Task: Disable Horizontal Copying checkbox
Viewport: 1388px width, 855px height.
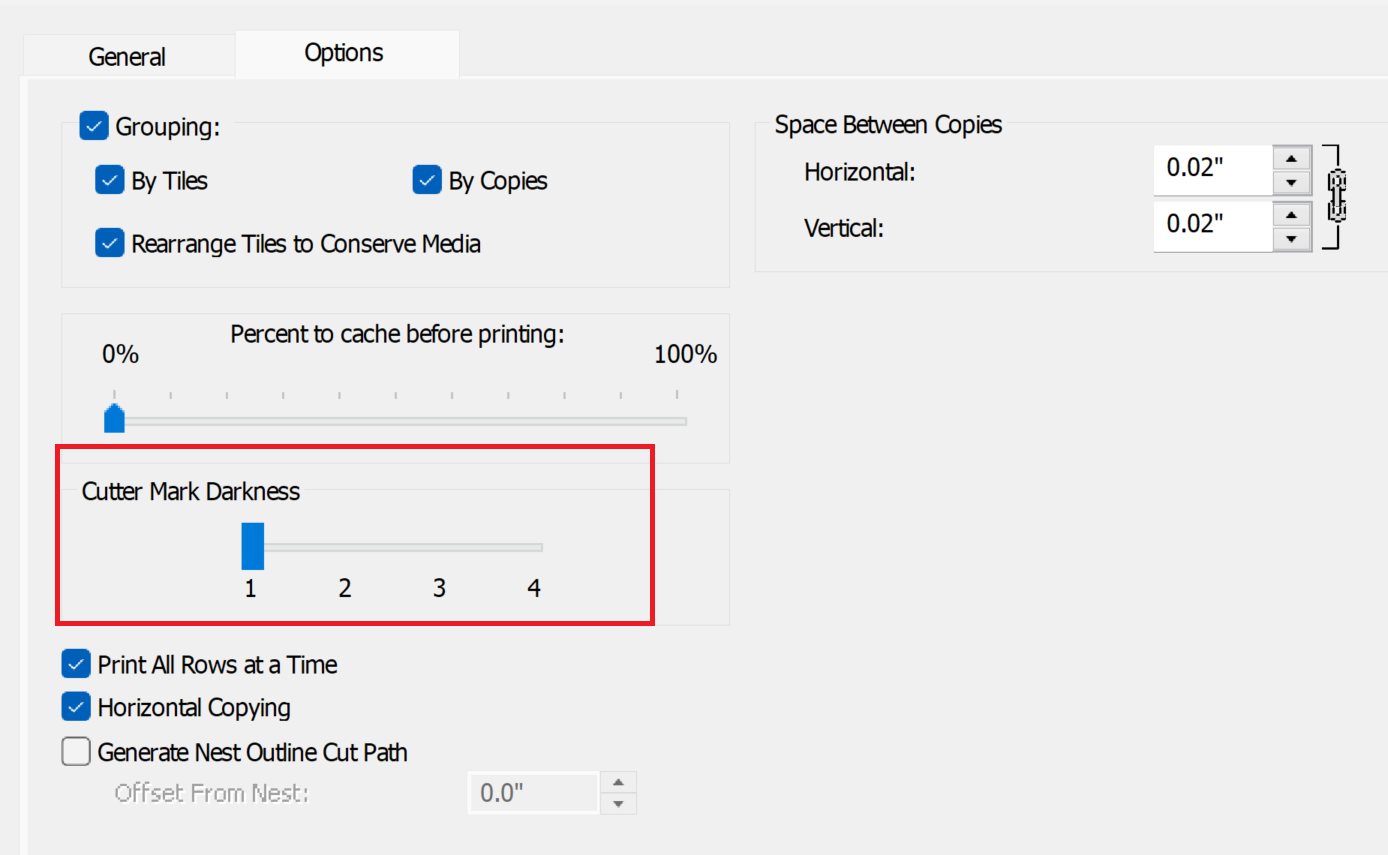Action: pyautogui.click(x=76, y=708)
